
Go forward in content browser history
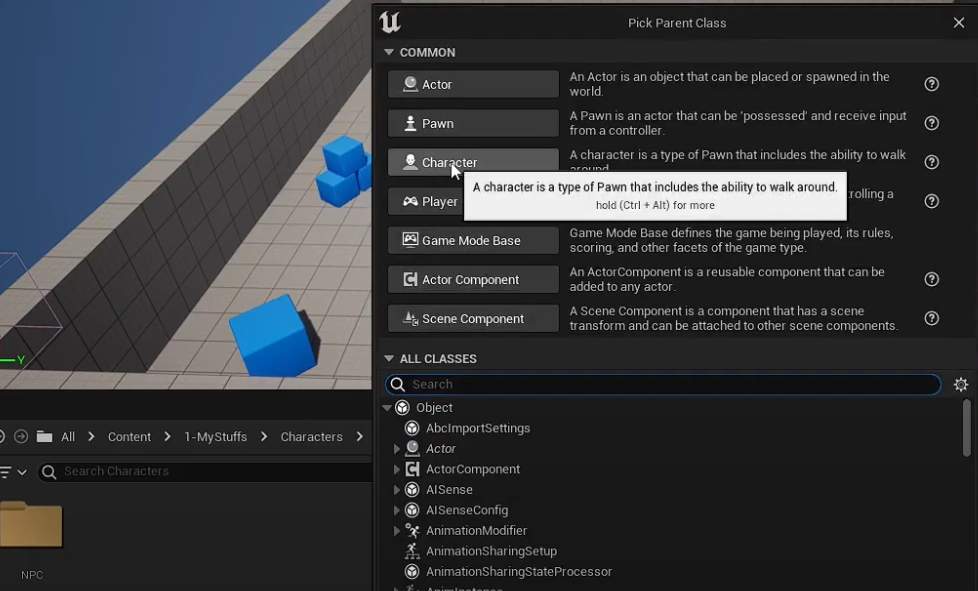coord(21,436)
